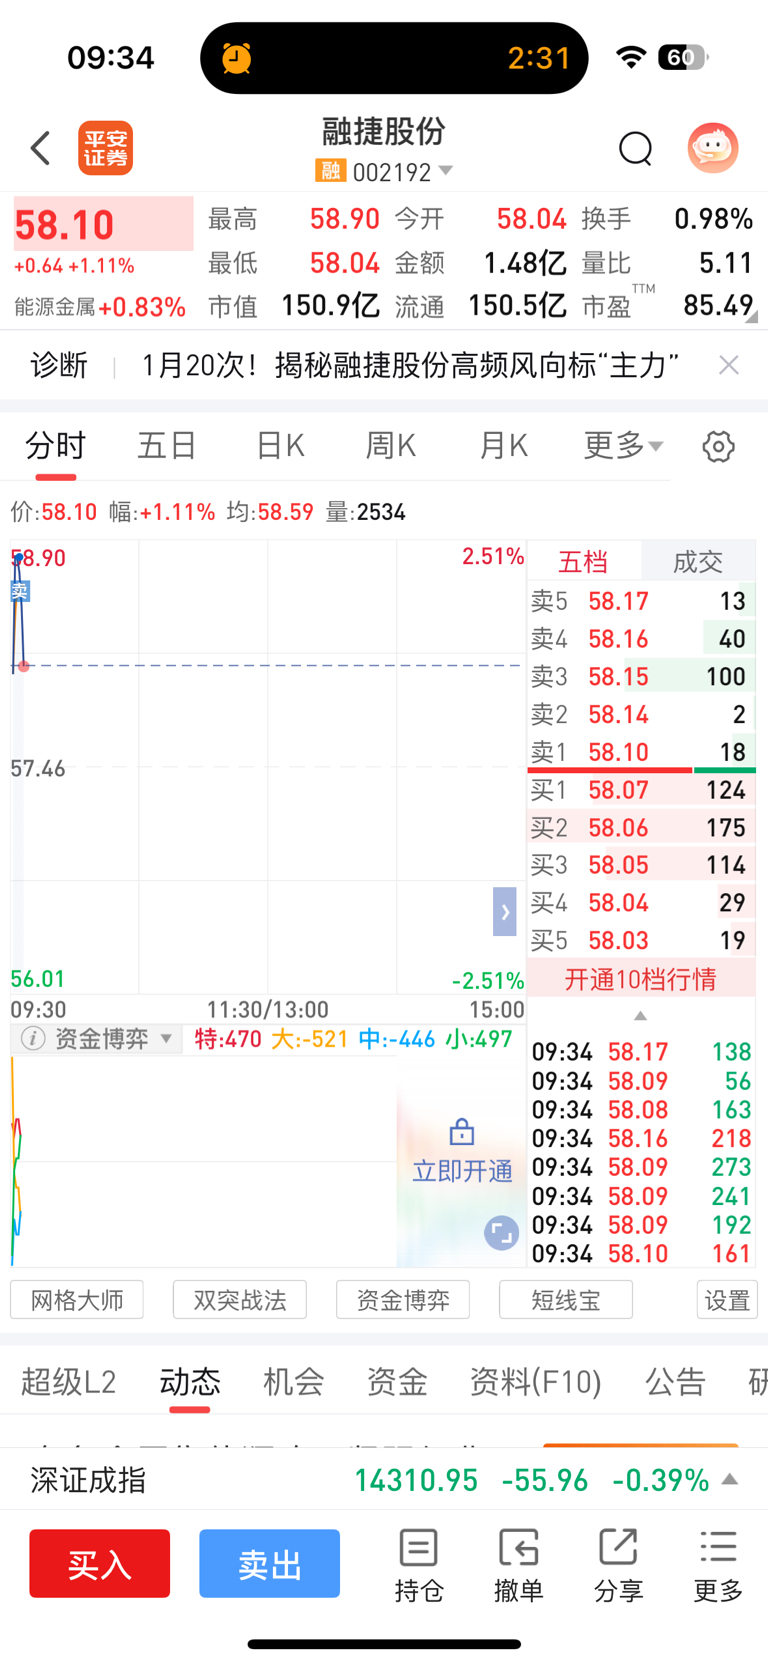Image resolution: width=769 pixels, height=1665 pixels.
Task: Switch to the 机会 tab
Action: coord(294,1382)
